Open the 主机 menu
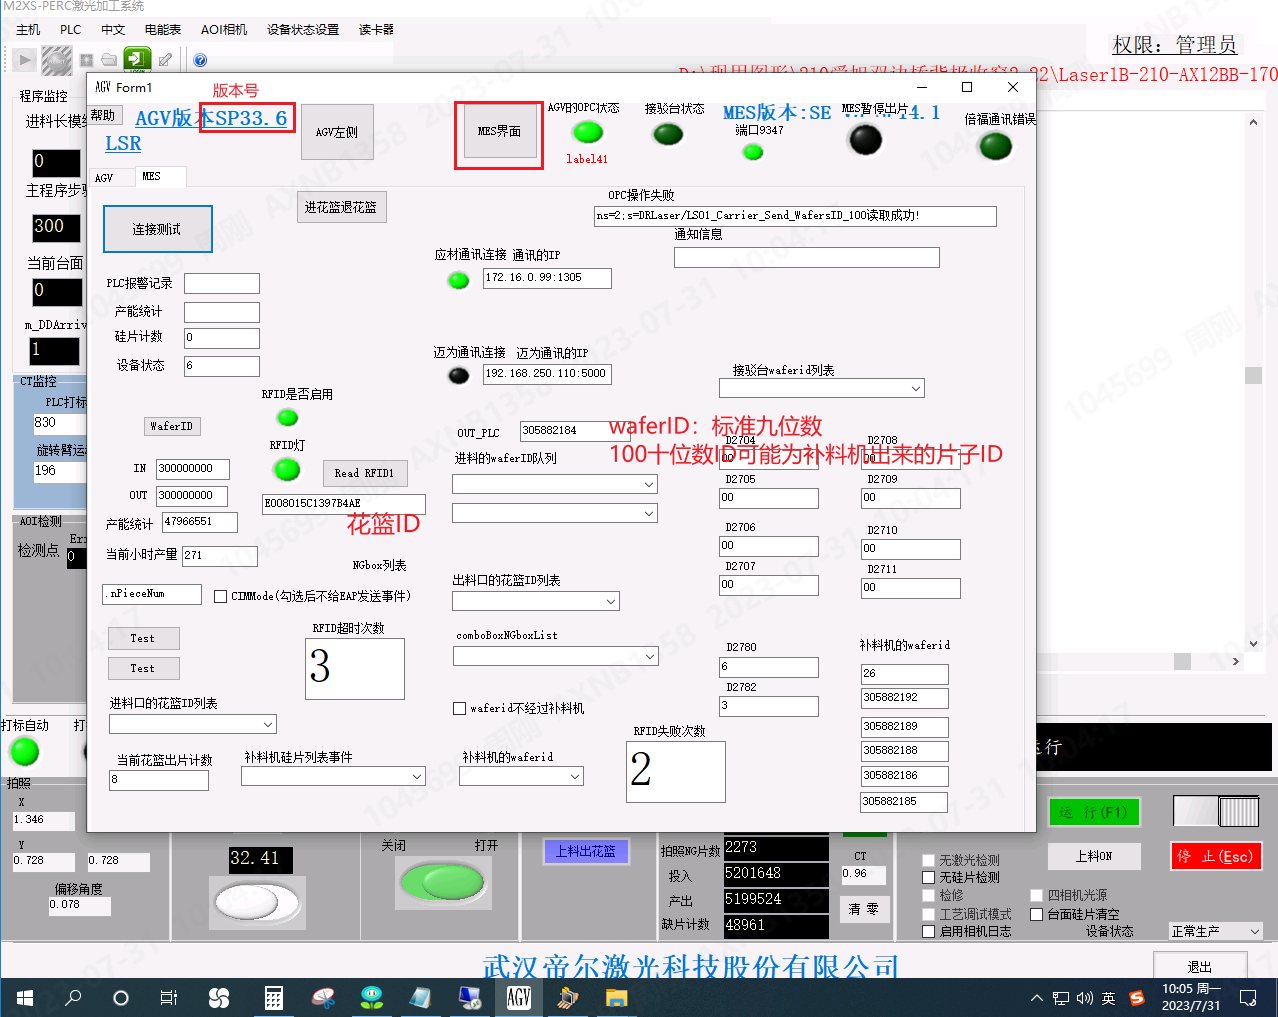 point(28,30)
